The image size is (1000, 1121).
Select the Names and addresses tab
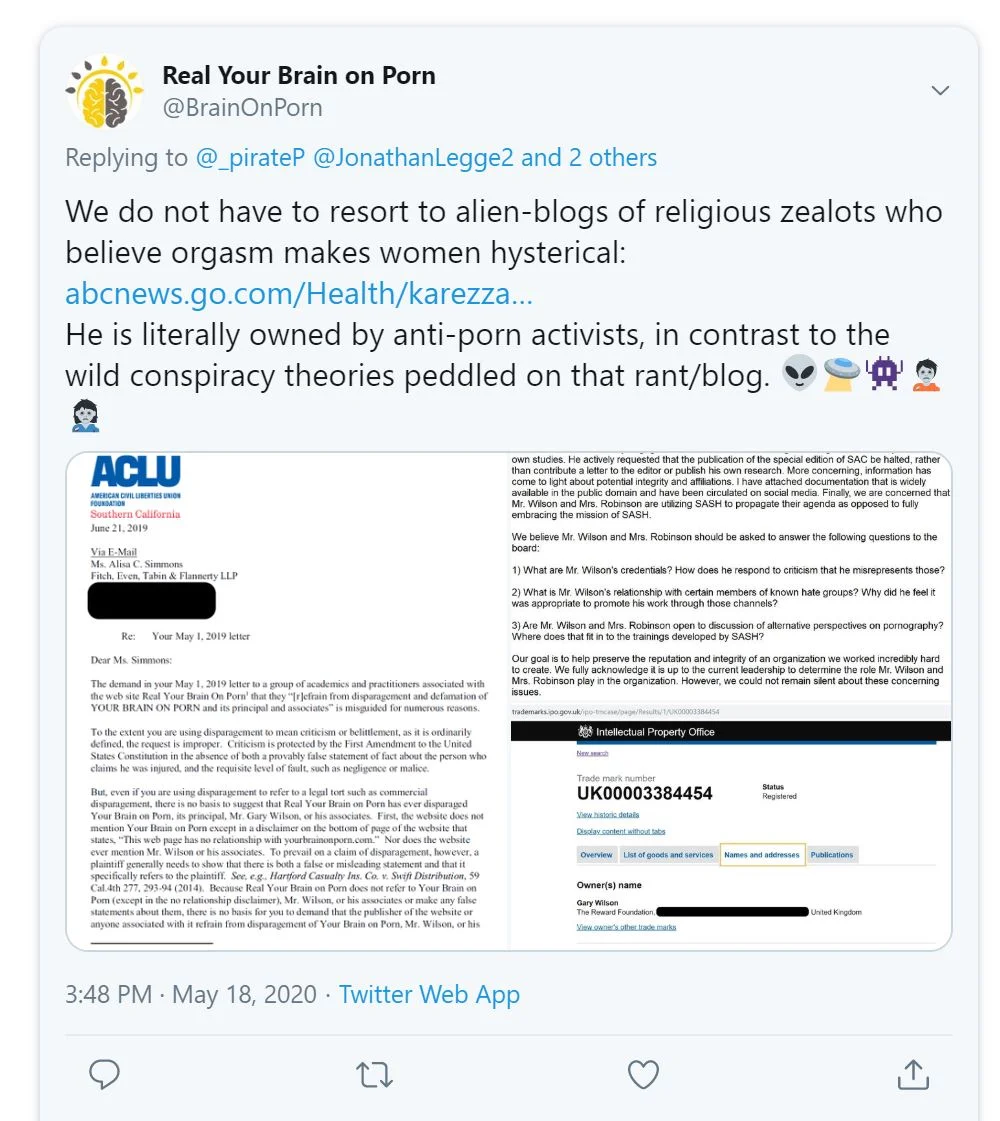point(761,855)
